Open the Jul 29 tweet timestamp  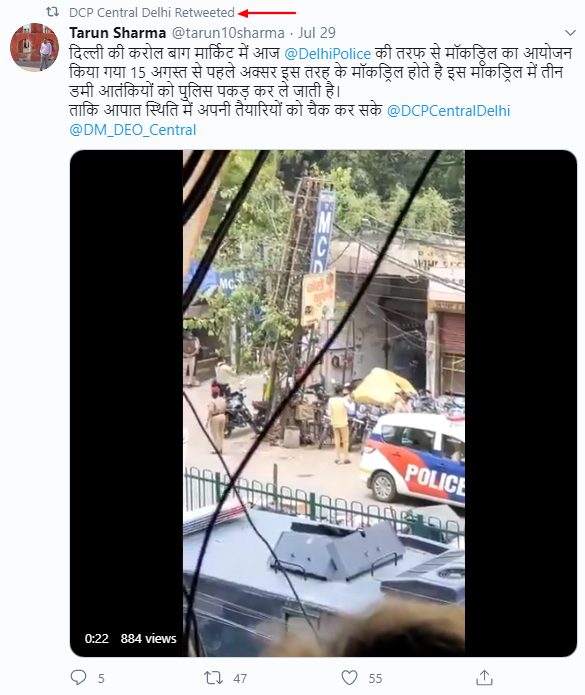pyautogui.click(x=317, y=33)
